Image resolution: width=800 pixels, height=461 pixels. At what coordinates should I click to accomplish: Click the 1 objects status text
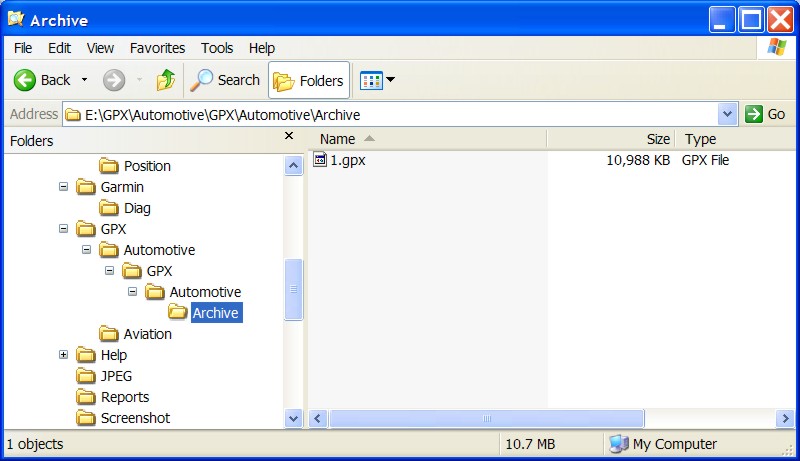[x=35, y=444]
